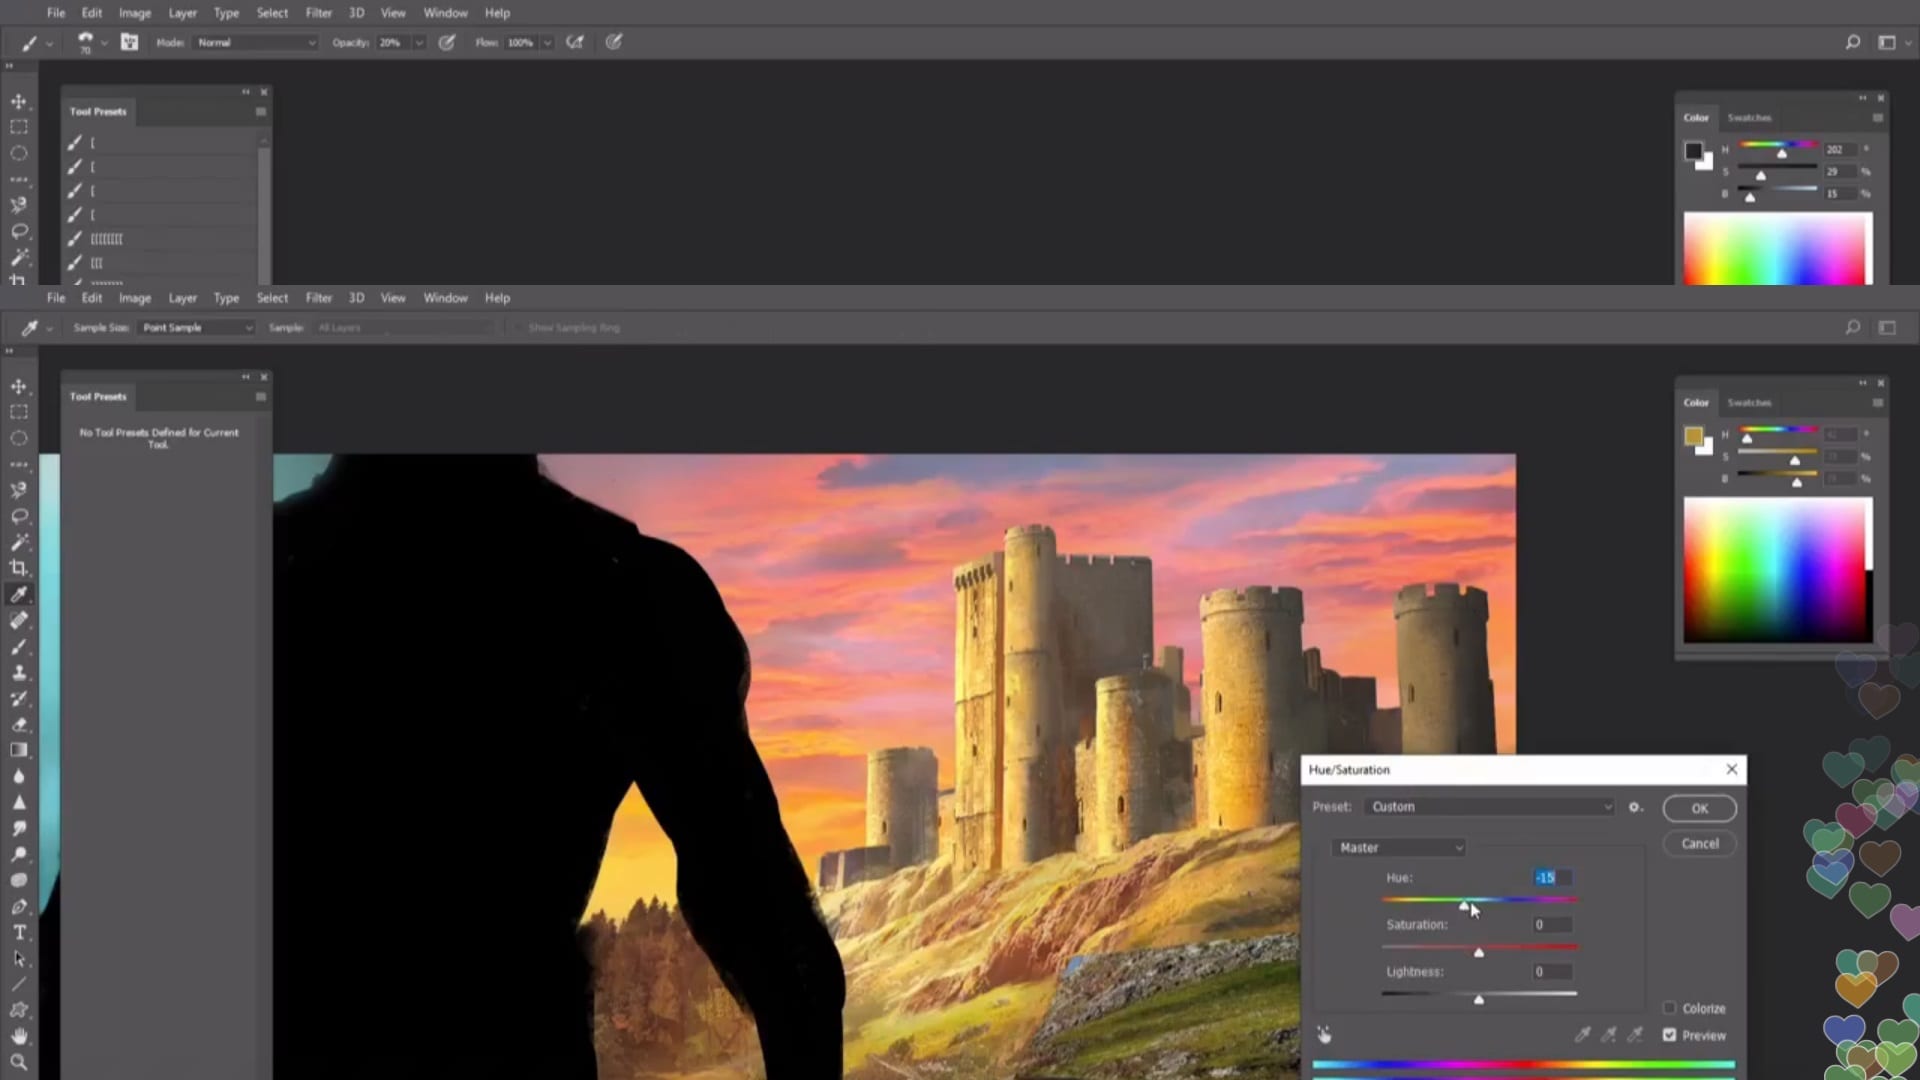1920x1080 pixels.
Task: Open the Sample Size Point Sample dropdown
Action: (x=196, y=328)
